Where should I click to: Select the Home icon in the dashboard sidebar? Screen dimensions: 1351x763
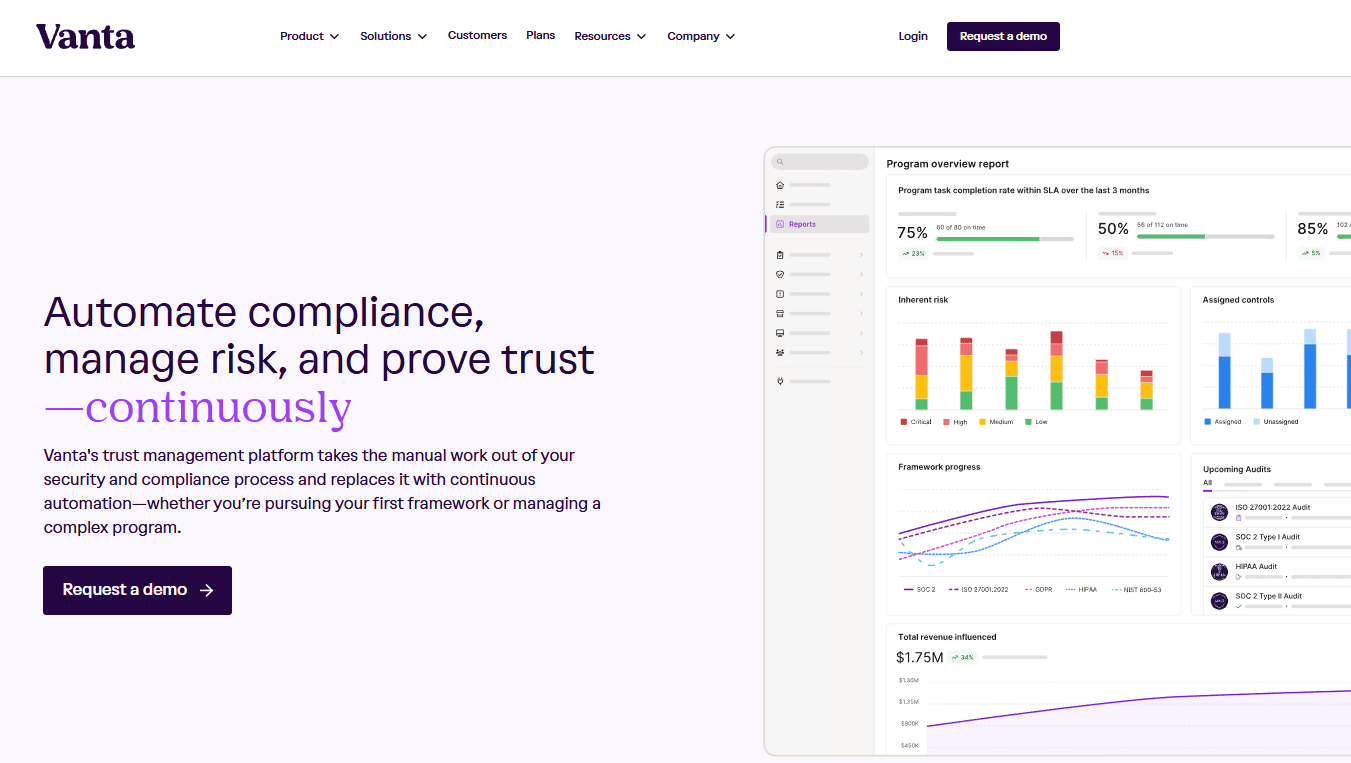pos(780,184)
